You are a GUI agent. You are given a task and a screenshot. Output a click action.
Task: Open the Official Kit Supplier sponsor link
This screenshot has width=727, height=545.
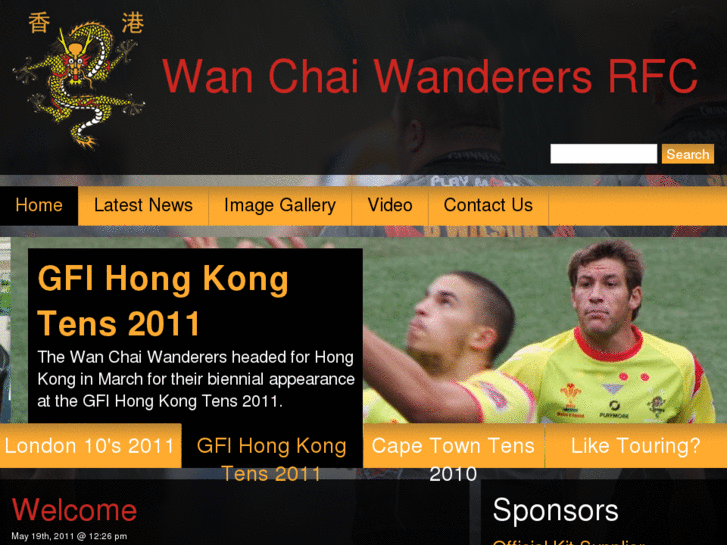[x=568, y=542]
